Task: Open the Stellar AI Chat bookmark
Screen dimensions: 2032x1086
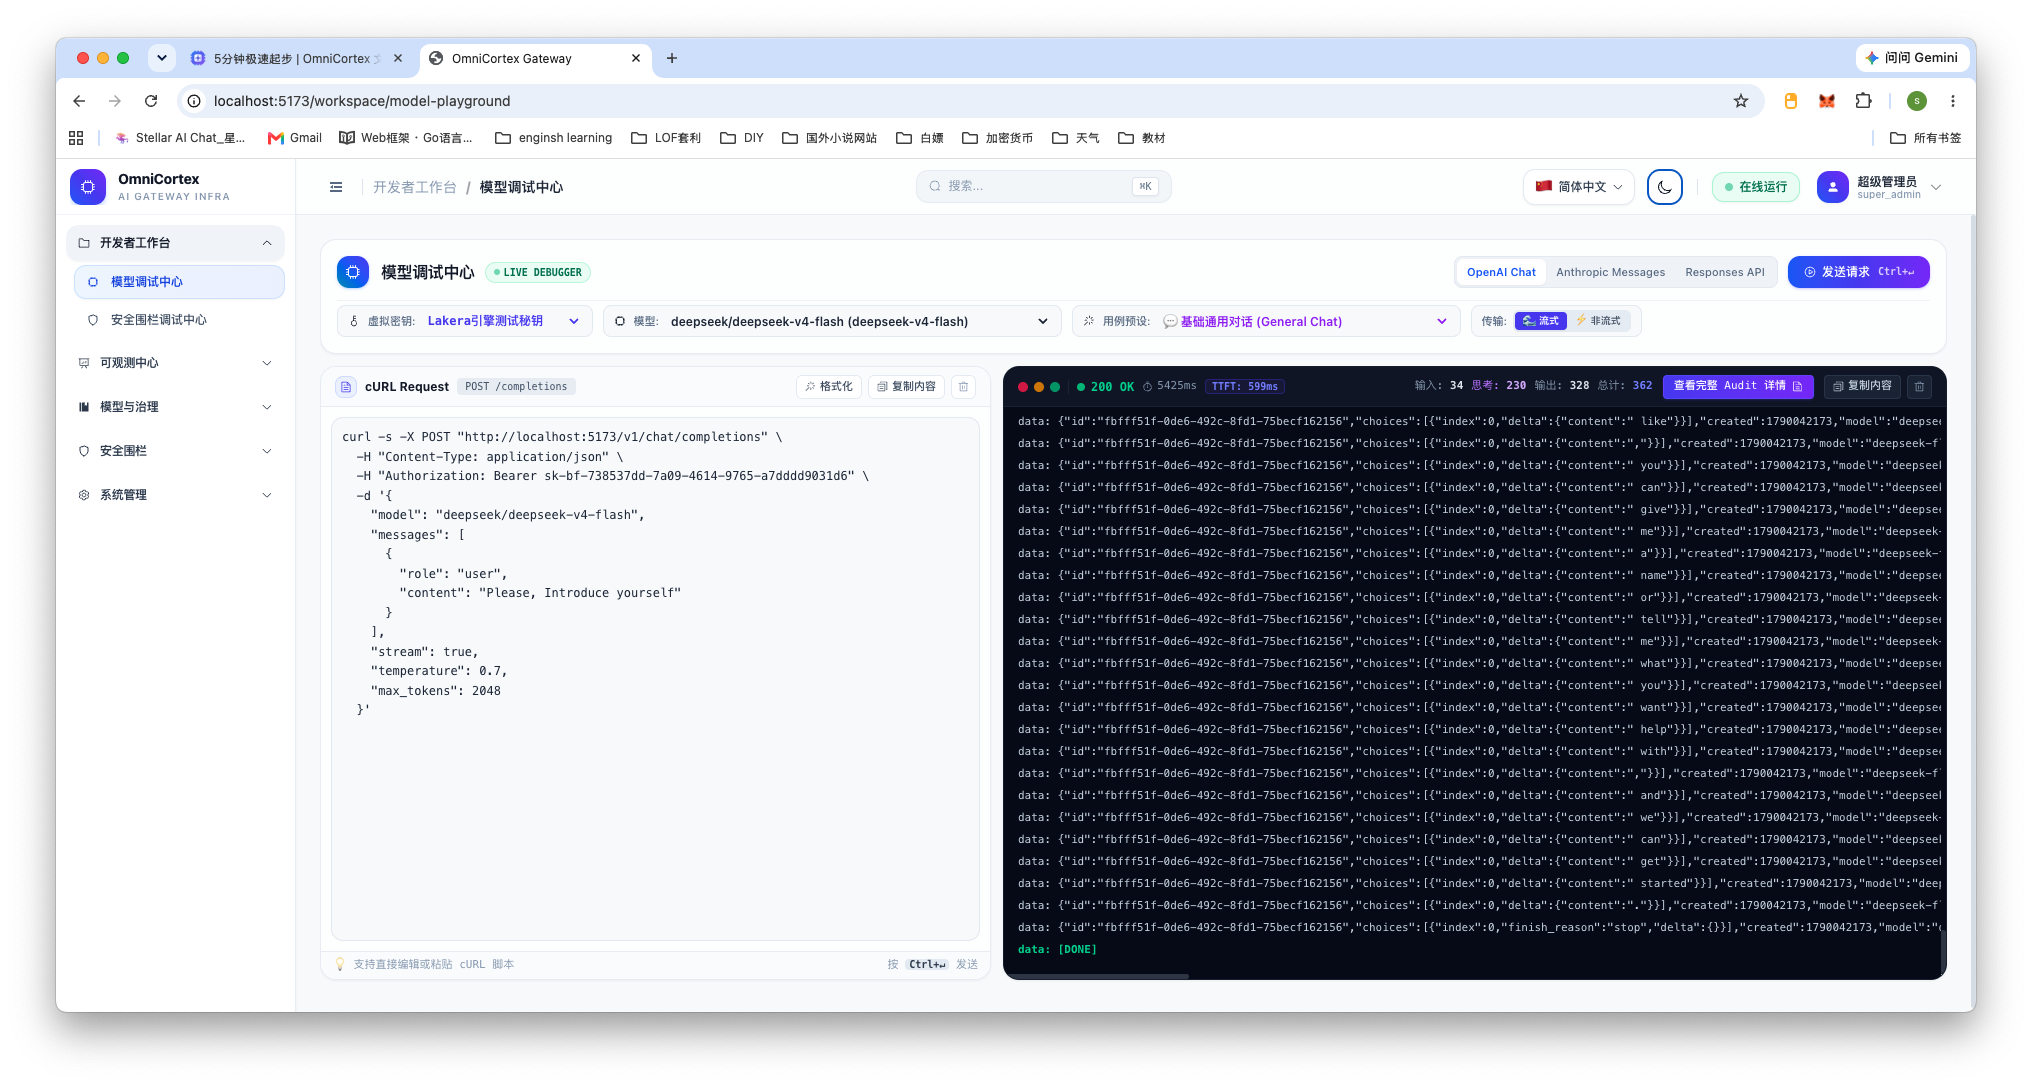Action: click(x=180, y=138)
